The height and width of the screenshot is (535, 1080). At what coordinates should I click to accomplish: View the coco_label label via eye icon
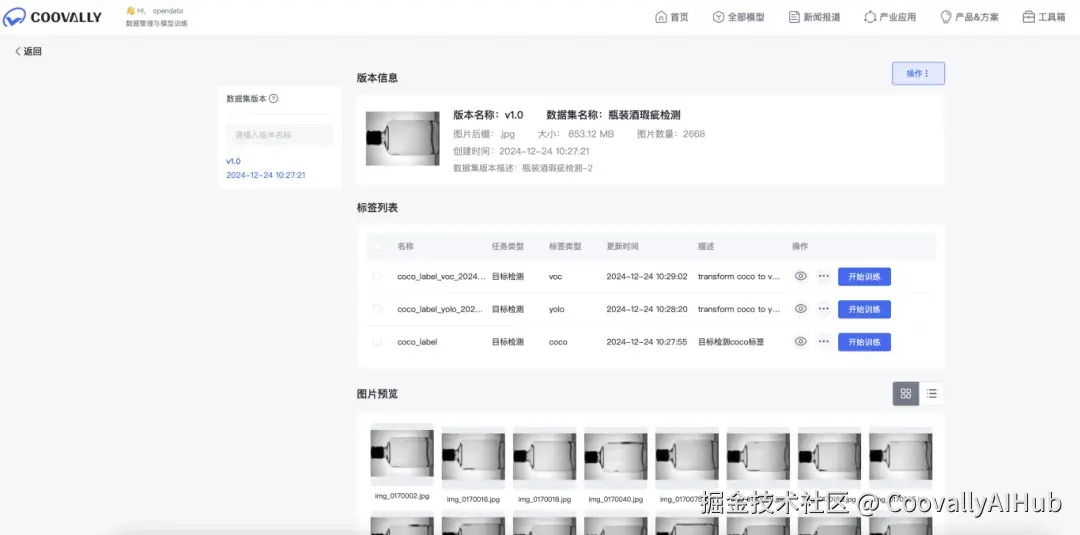coord(800,342)
